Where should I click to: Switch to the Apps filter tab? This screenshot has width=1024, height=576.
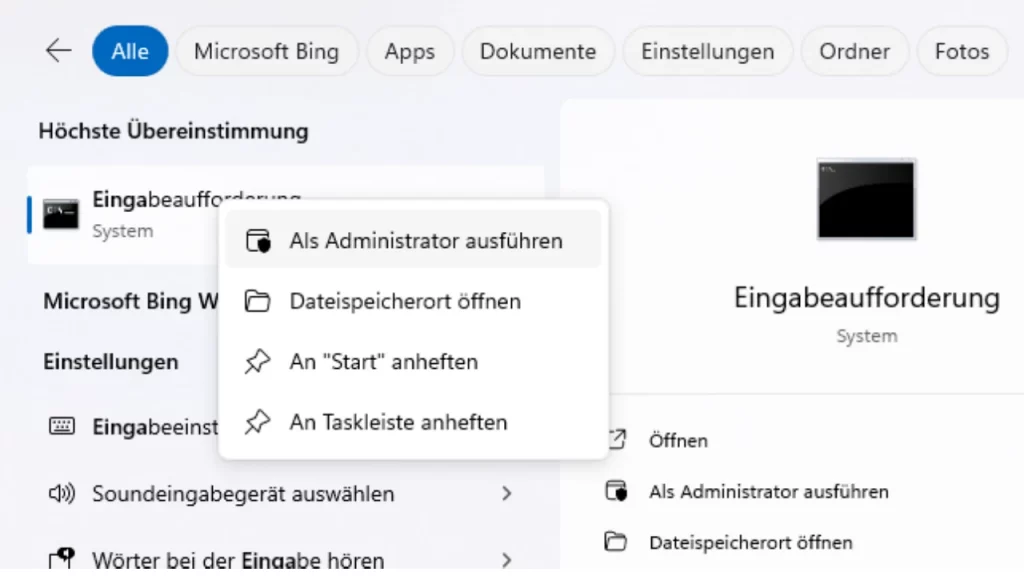(x=410, y=51)
